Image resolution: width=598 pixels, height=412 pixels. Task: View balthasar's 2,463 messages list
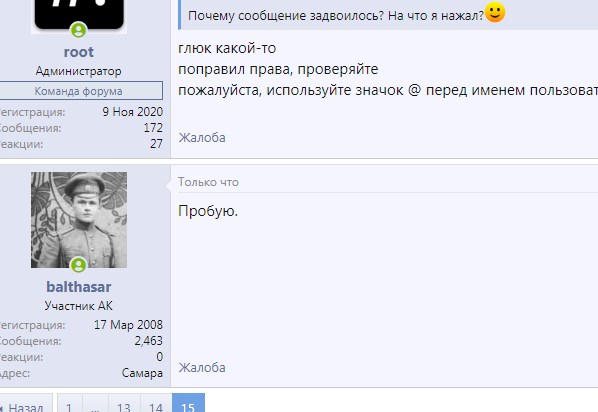click(x=149, y=341)
